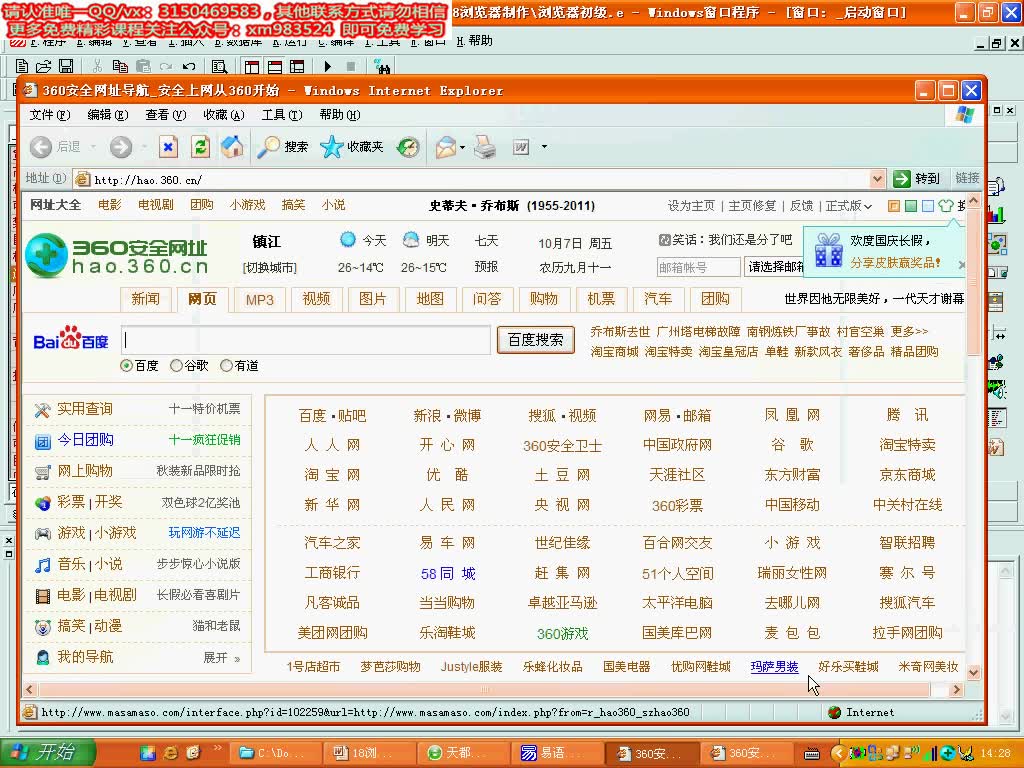Select the 谷歌 search engine radio button
This screenshot has height=768, width=1024.
click(x=177, y=365)
